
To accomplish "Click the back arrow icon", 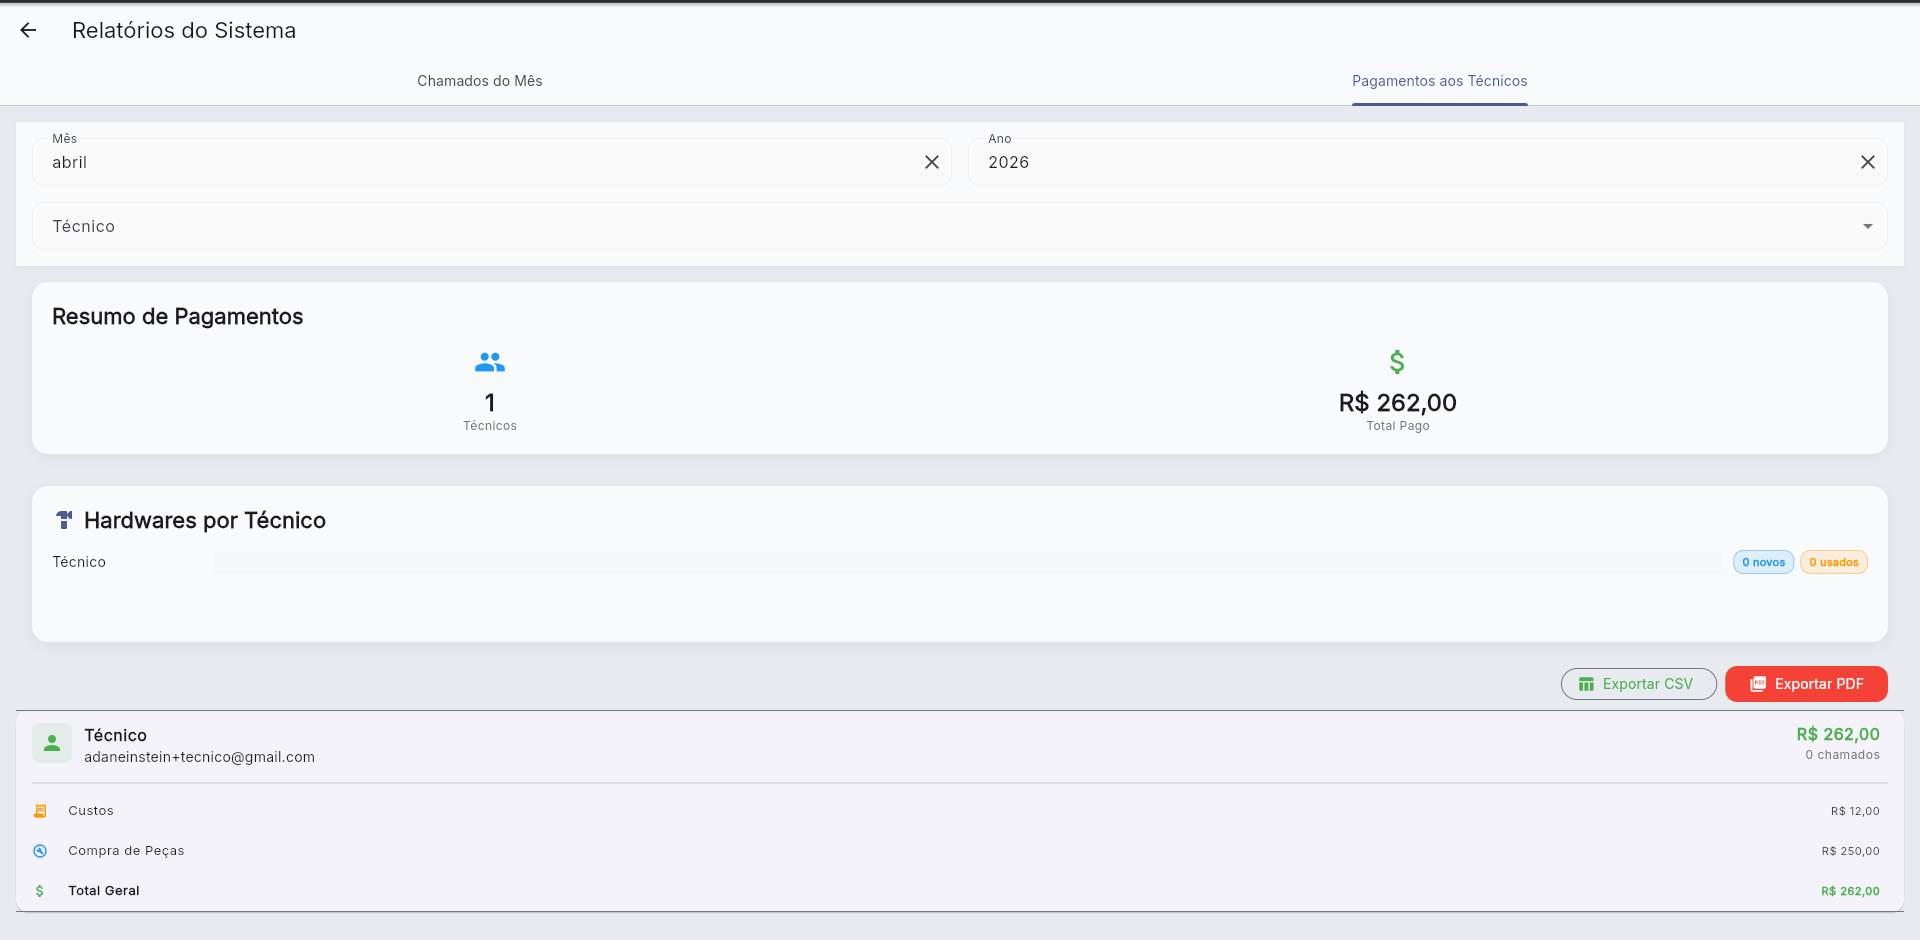I will (x=28, y=31).
